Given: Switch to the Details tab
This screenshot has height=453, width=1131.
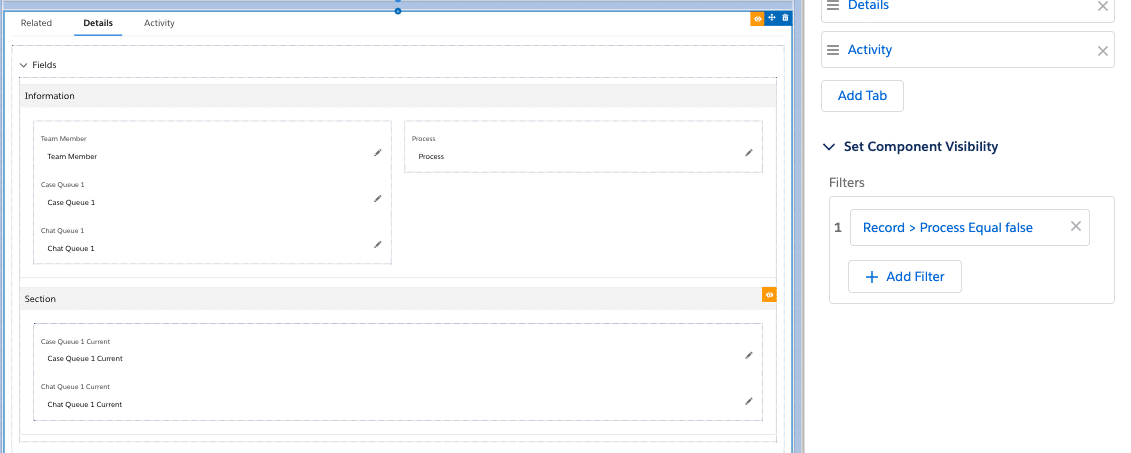Looking at the screenshot, I should 98,23.
